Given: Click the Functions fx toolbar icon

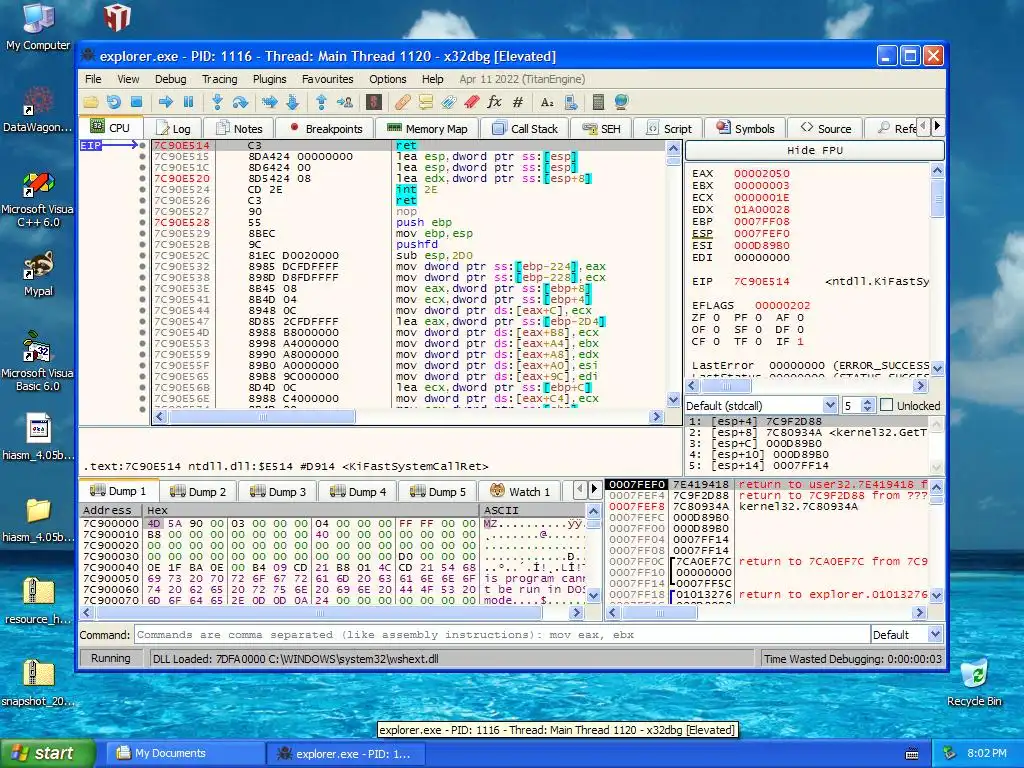Looking at the screenshot, I should point(494,102).
